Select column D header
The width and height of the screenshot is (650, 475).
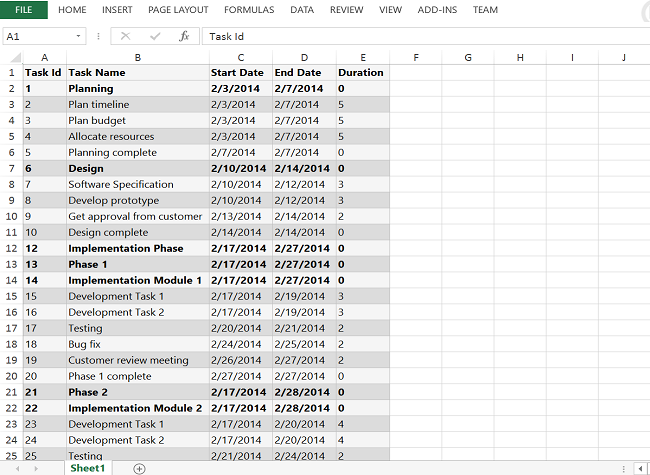[x=304, y=58]
